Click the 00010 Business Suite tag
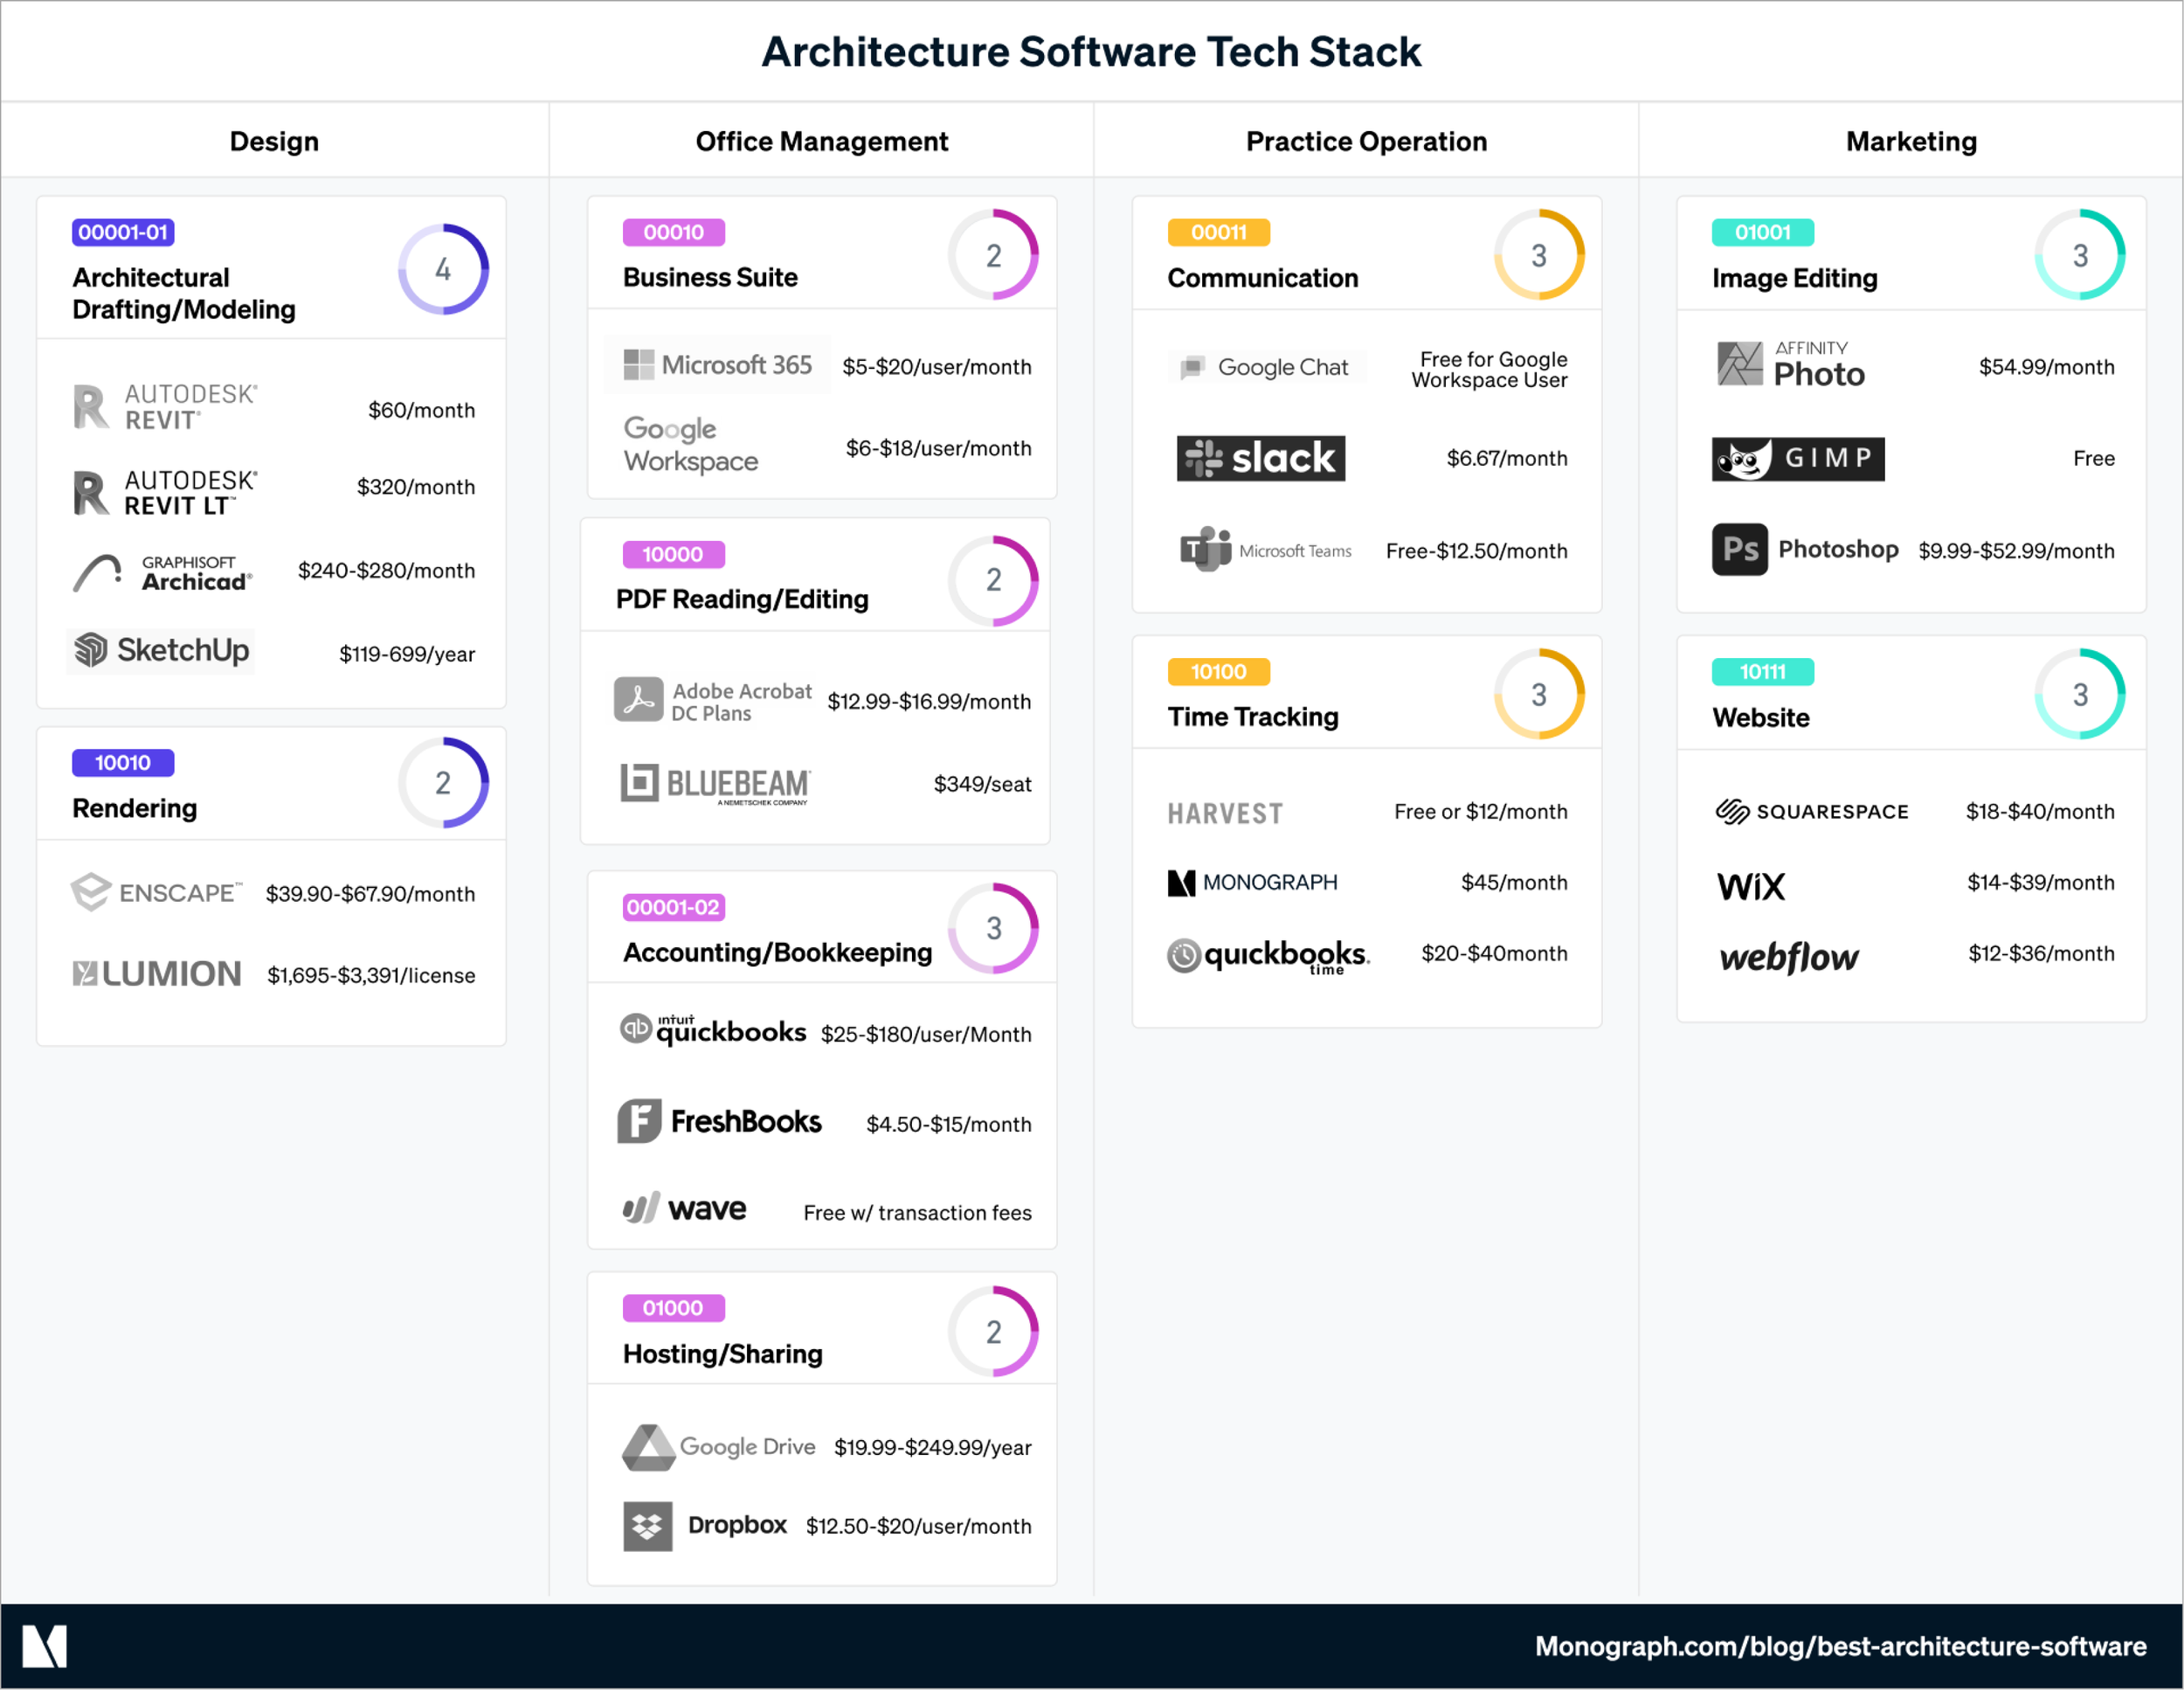Screen dimensions: 2184x1690 click(x=674, y=232)
